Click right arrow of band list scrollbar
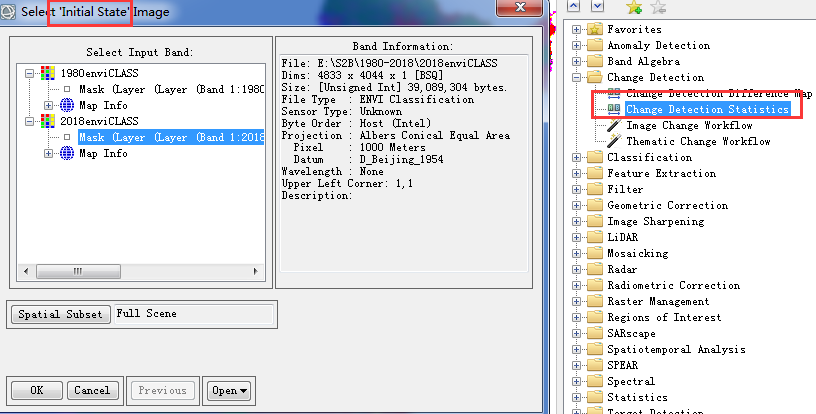 click(256, 271)
